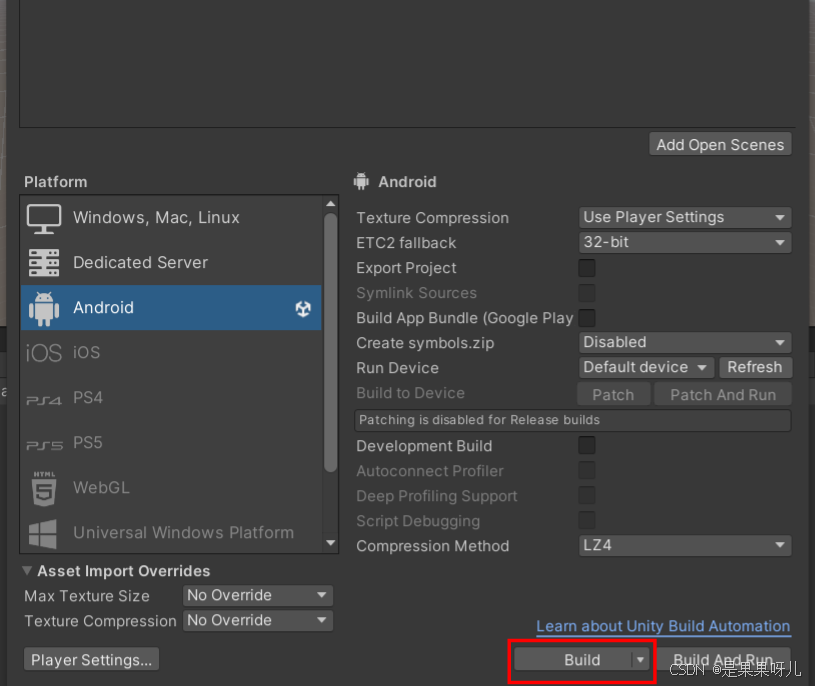
Task: Enable the Export Project checkbox
Action: tap(587, 268)
